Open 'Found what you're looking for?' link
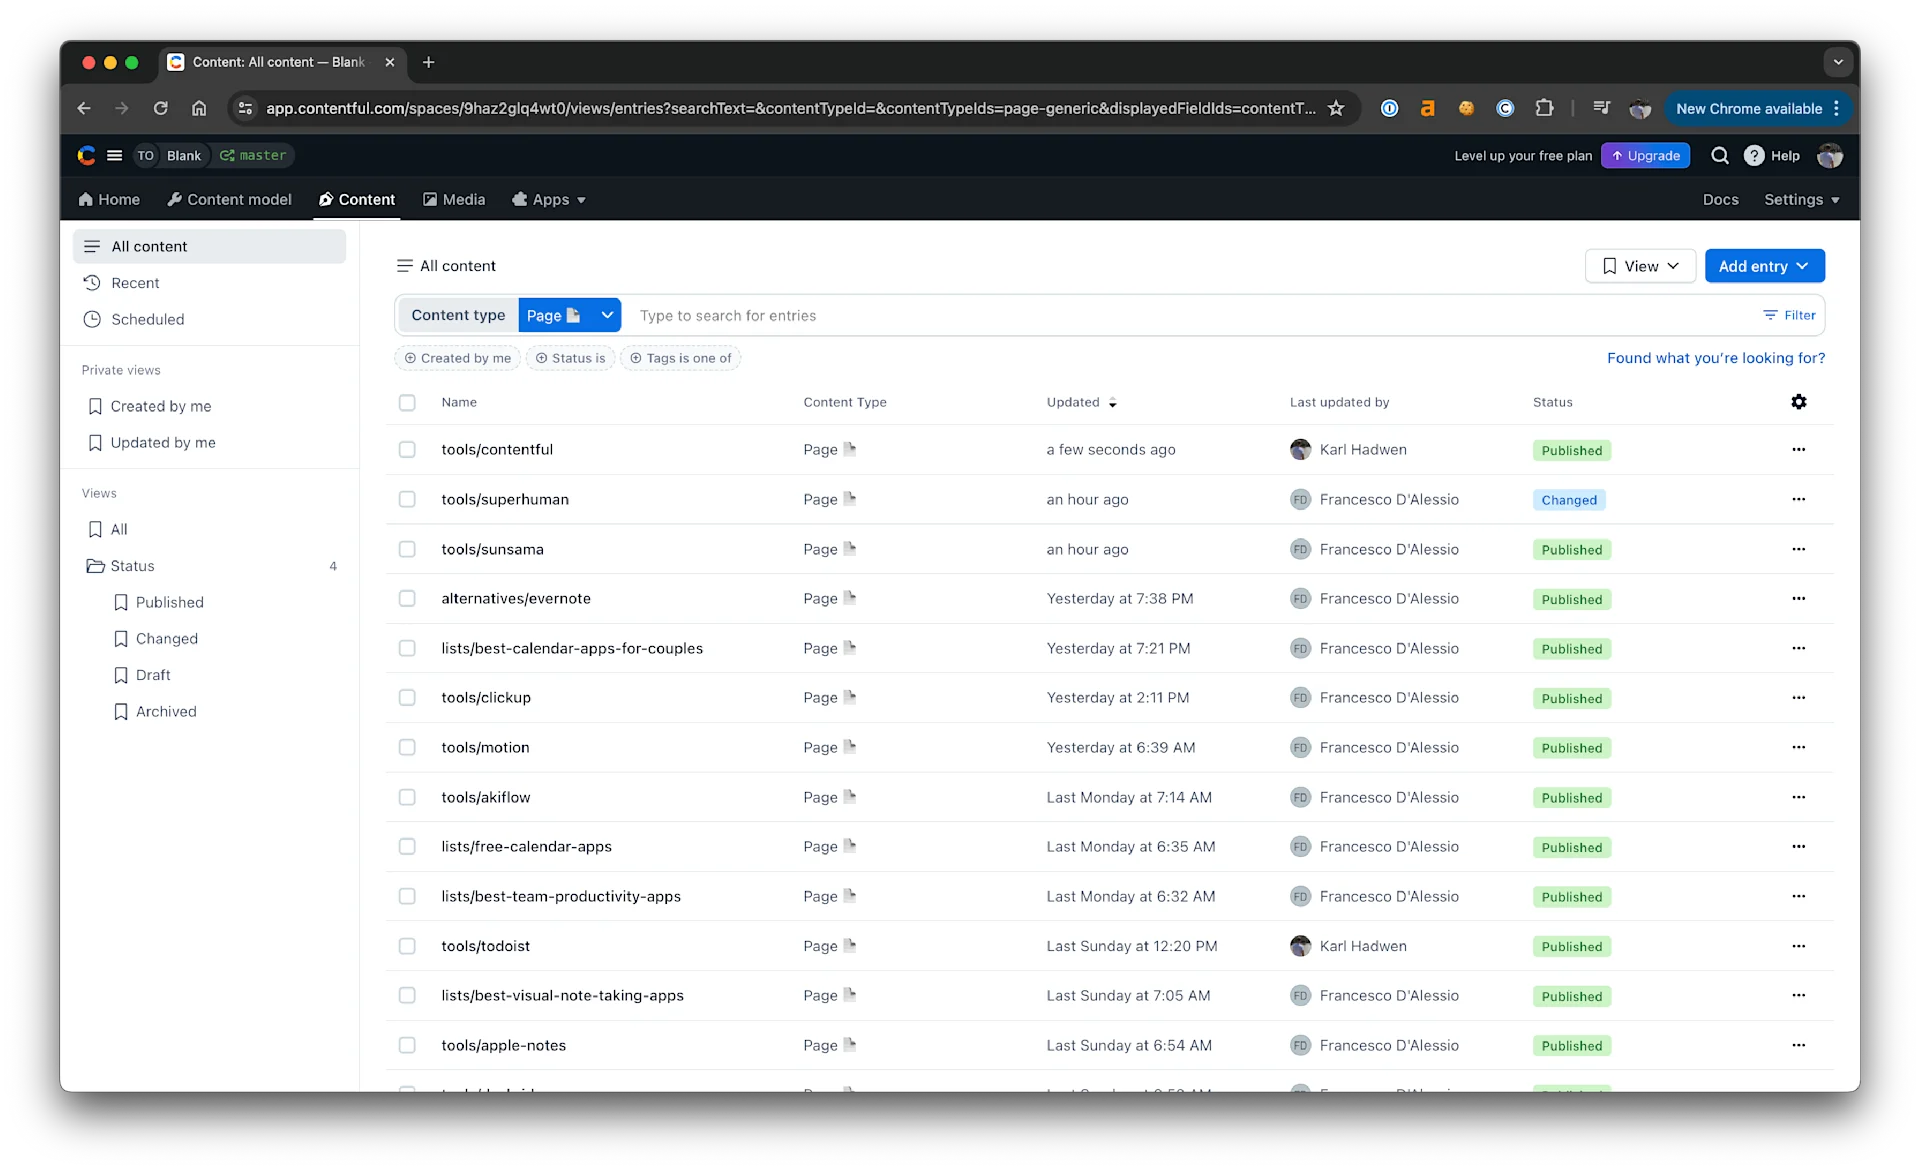Image resolution: width=1920 pixels, height=1171 pixels. [1715, 358]
